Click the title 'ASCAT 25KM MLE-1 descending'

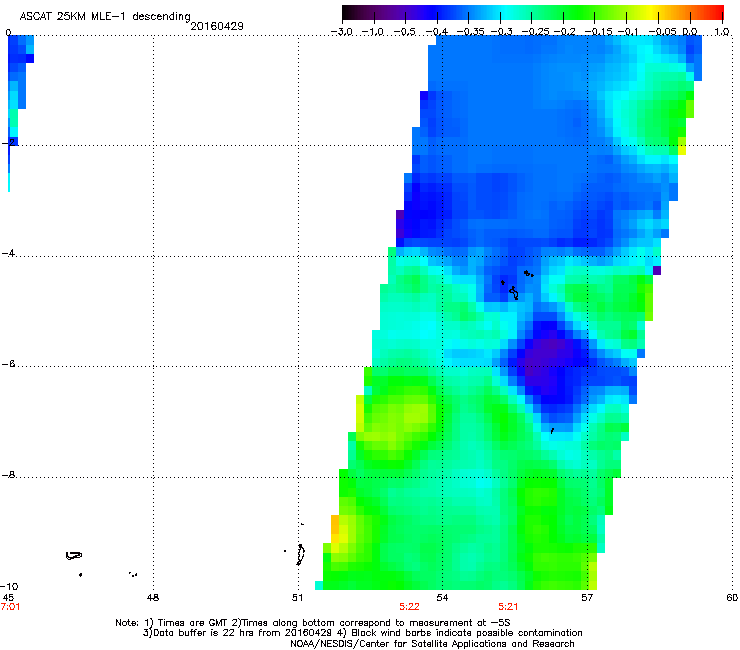(x=105, y=17)
